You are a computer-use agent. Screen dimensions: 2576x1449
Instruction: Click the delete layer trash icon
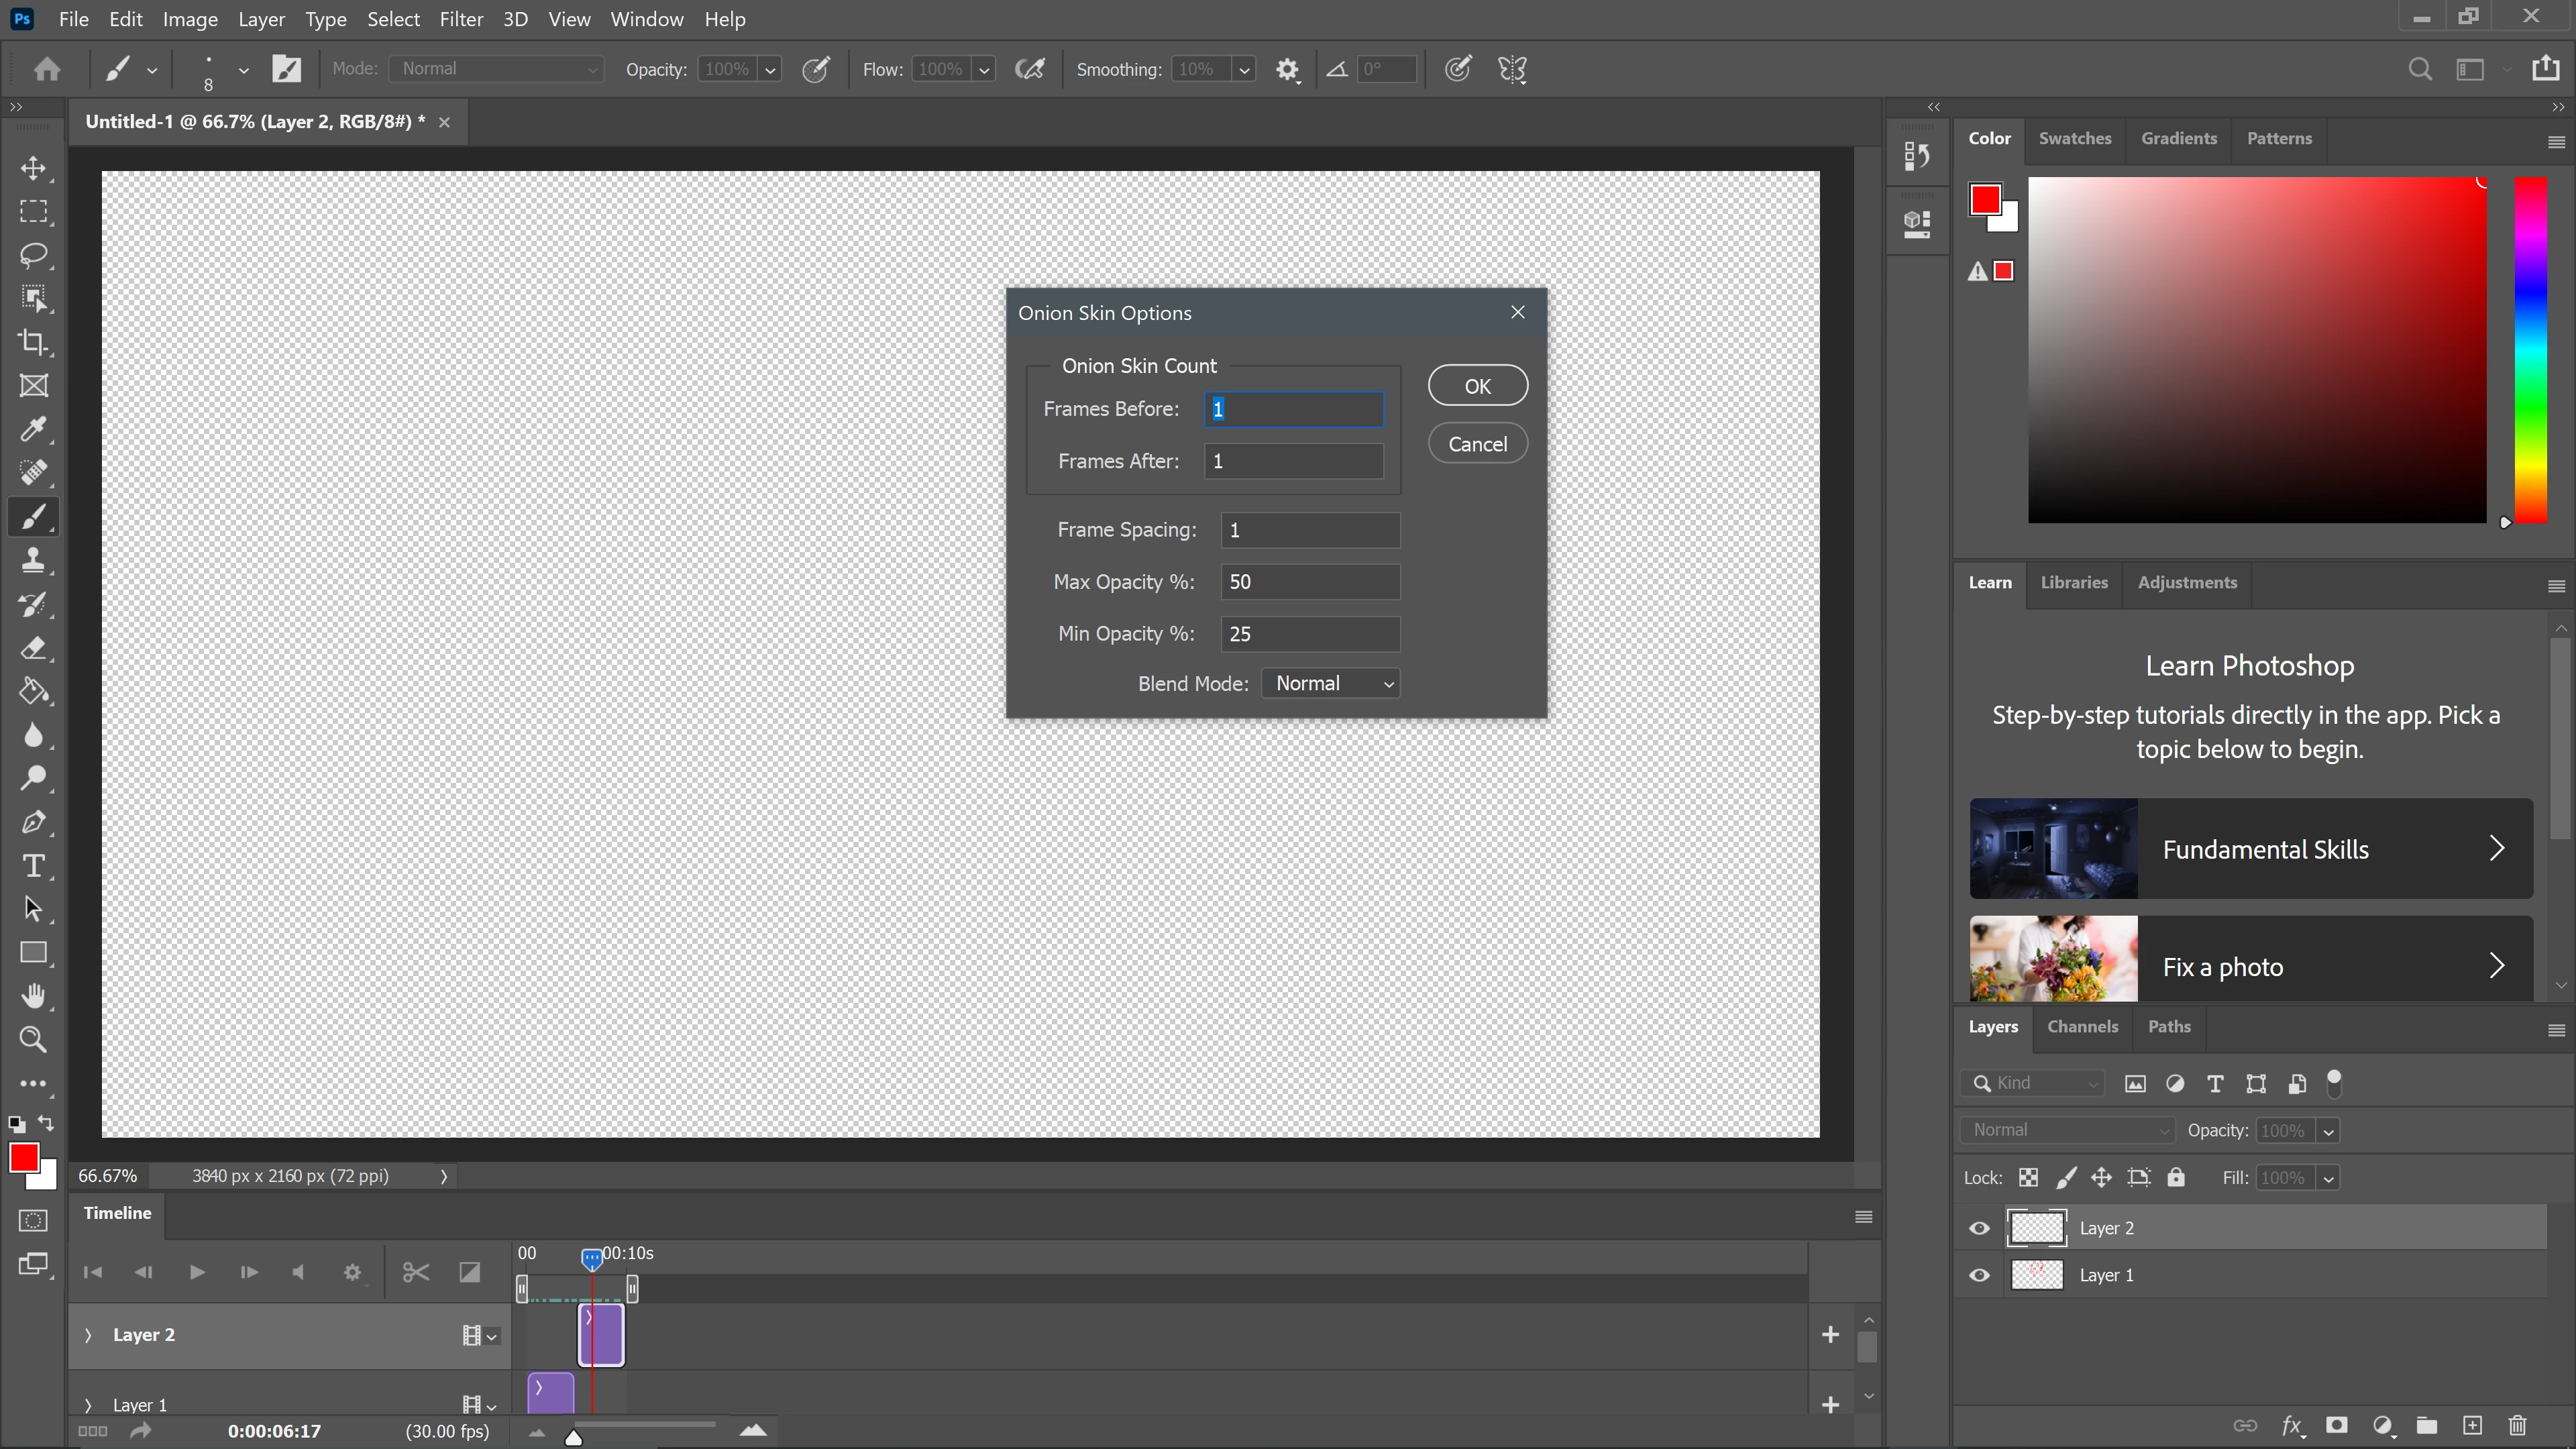(2518, 1425)
